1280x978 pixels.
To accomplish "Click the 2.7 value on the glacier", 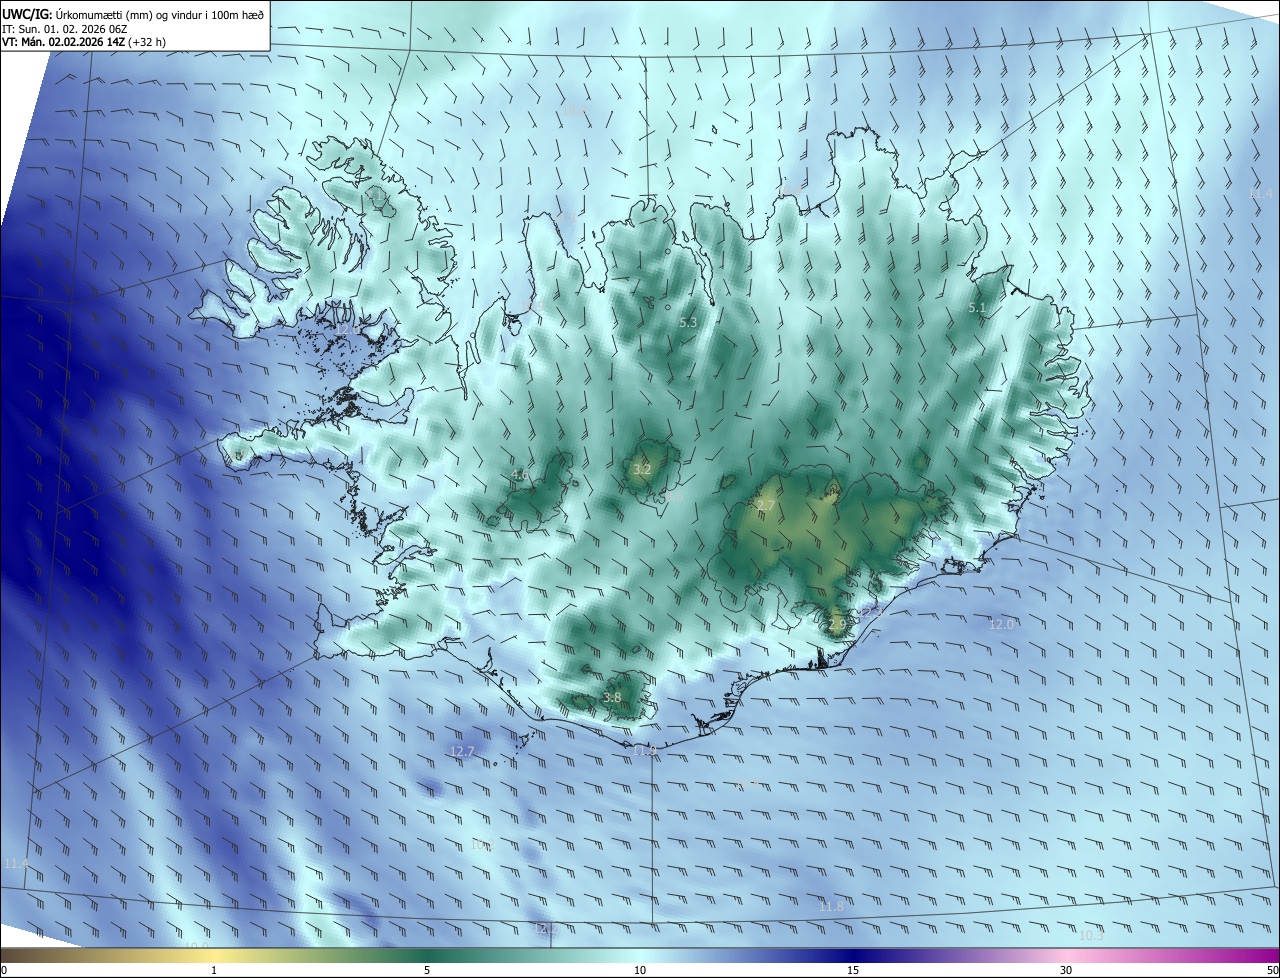I will coord(766,506).
